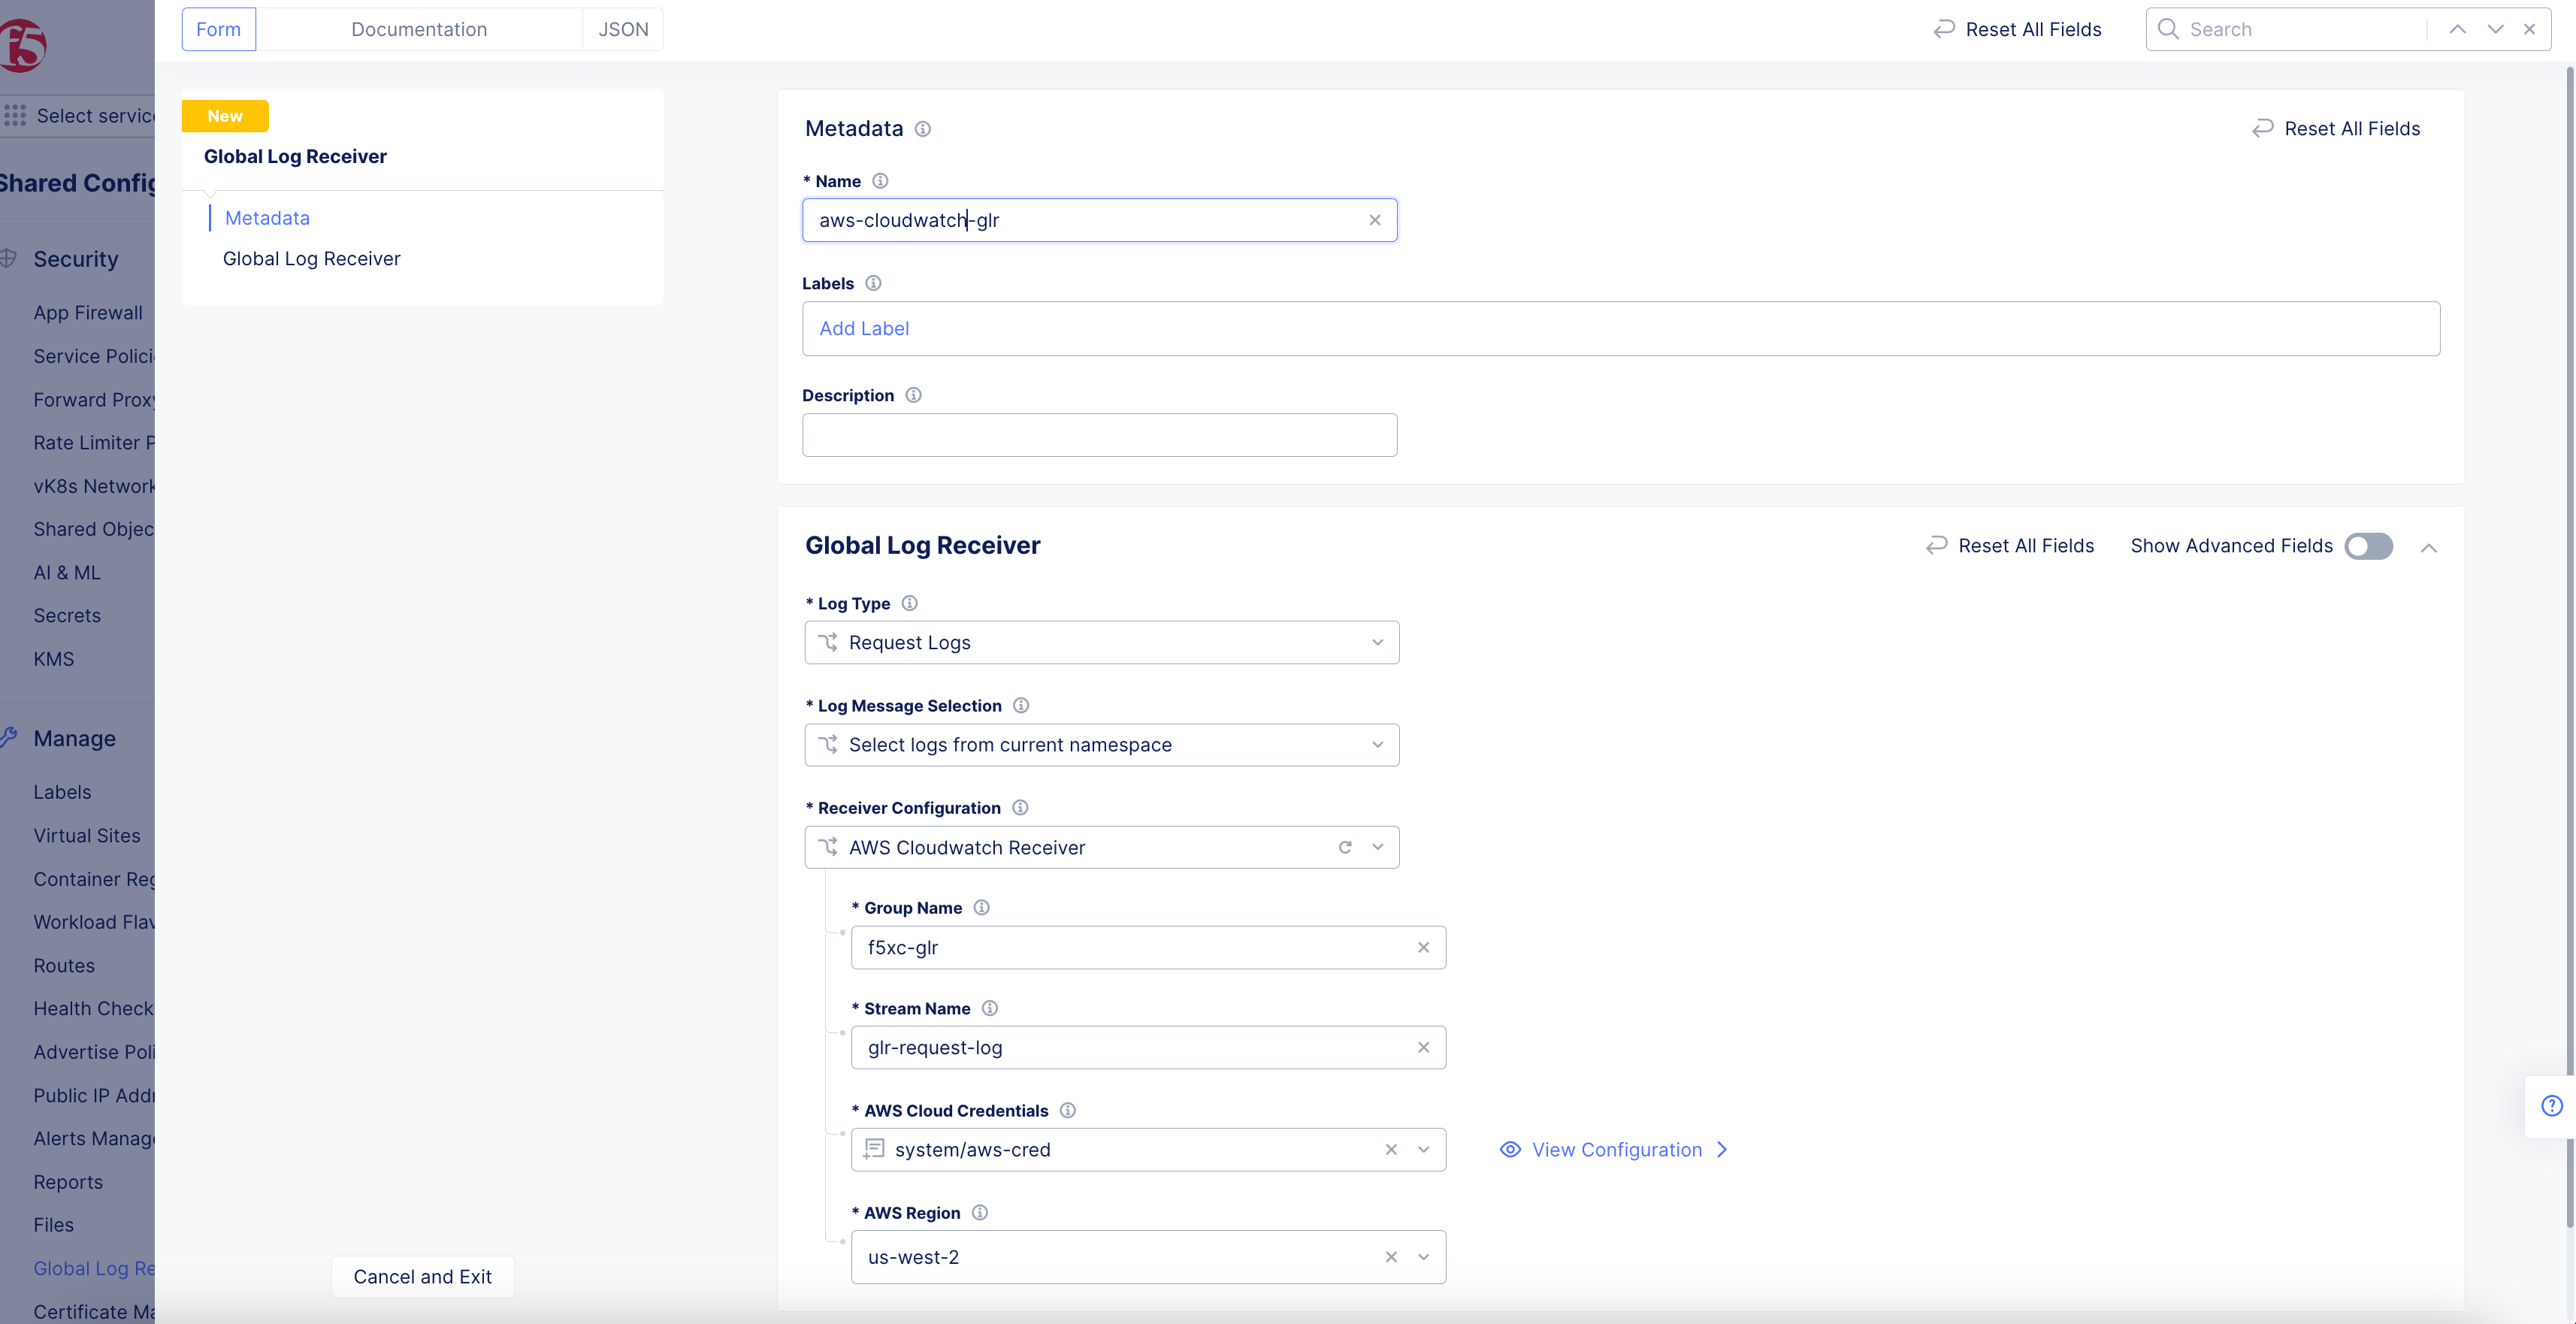Click the search magnifier icon

pyautogui.click(x=2167, y=29)
